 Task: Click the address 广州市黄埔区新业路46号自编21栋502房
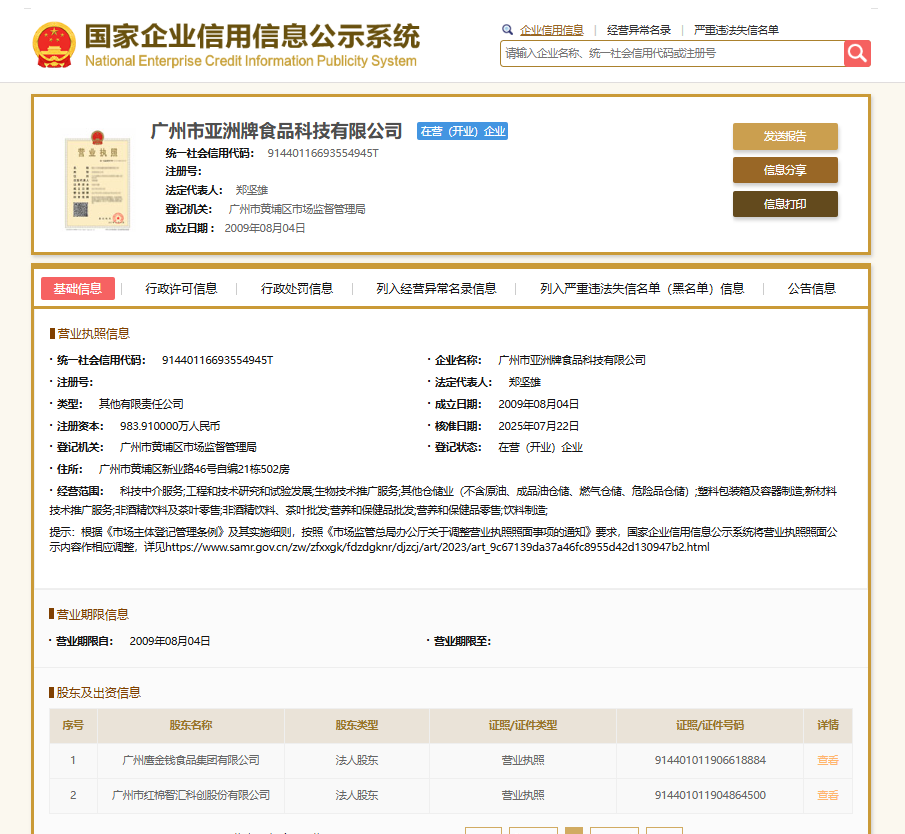pyautogui.click(x=195, y=469)
